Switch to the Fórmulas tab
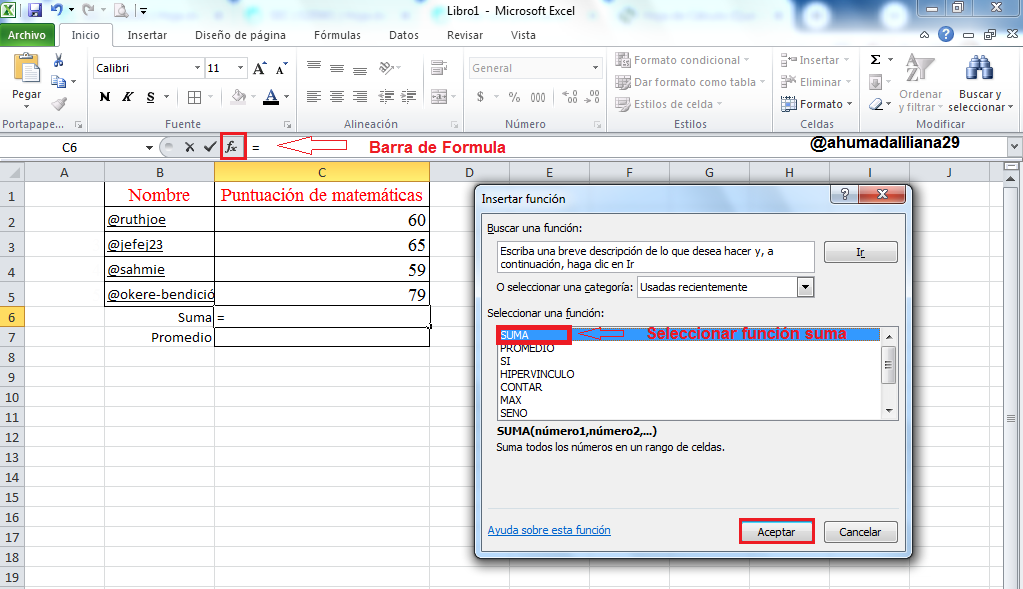 point(337,35)
